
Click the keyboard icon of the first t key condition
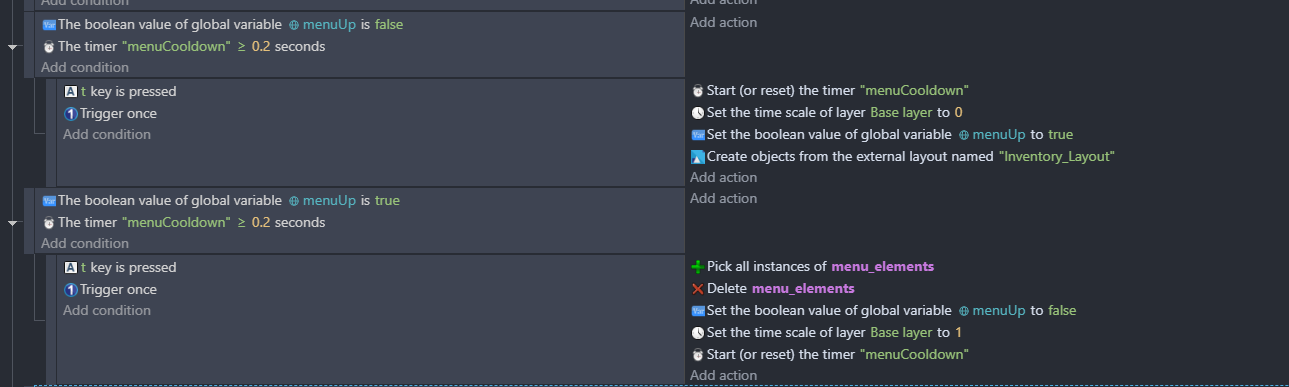[70, 91]
